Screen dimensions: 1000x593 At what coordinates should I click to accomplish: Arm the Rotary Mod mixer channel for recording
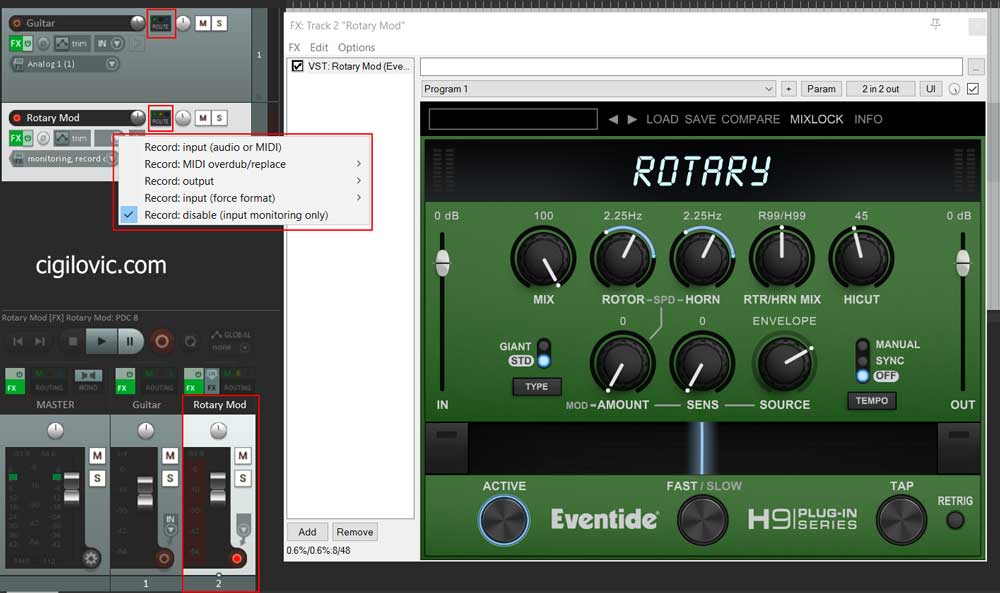(x=238, y=558)
